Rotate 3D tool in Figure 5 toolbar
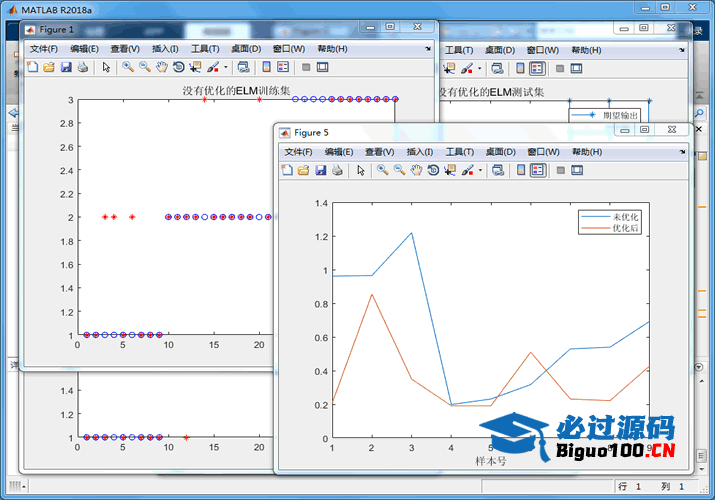 coord(433,170)
